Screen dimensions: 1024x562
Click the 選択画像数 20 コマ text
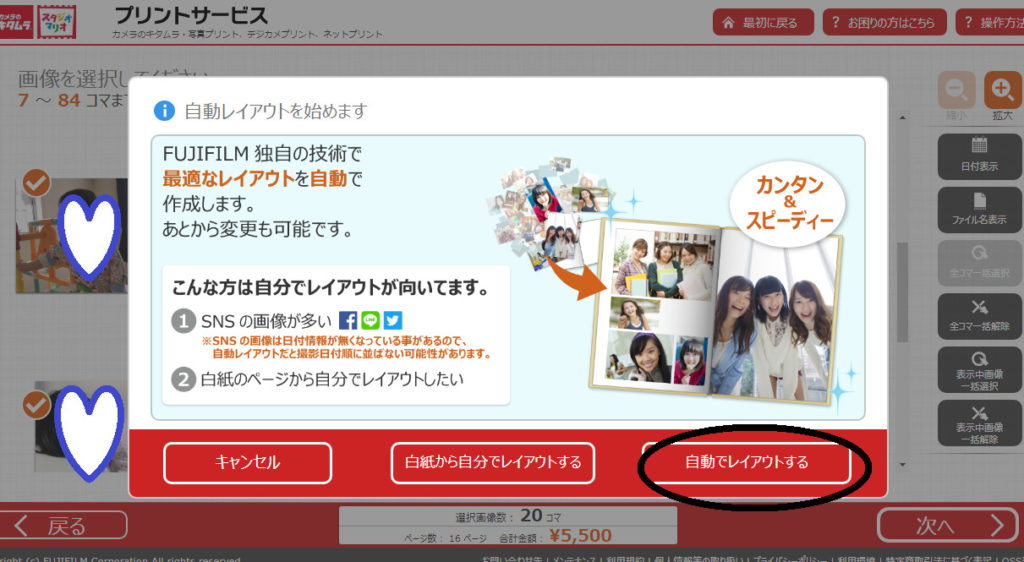(509, 516)
